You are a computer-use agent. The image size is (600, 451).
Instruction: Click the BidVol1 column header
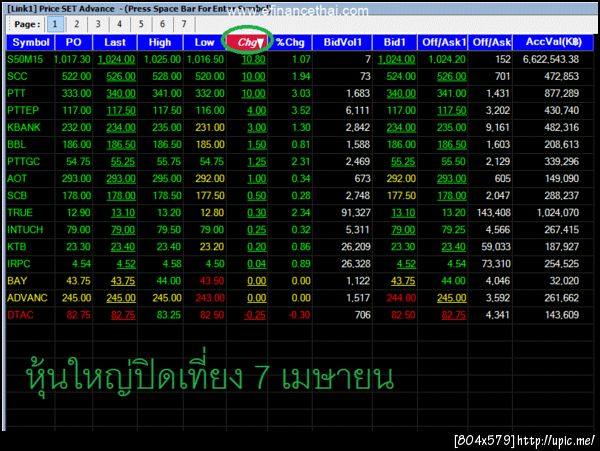342,42
